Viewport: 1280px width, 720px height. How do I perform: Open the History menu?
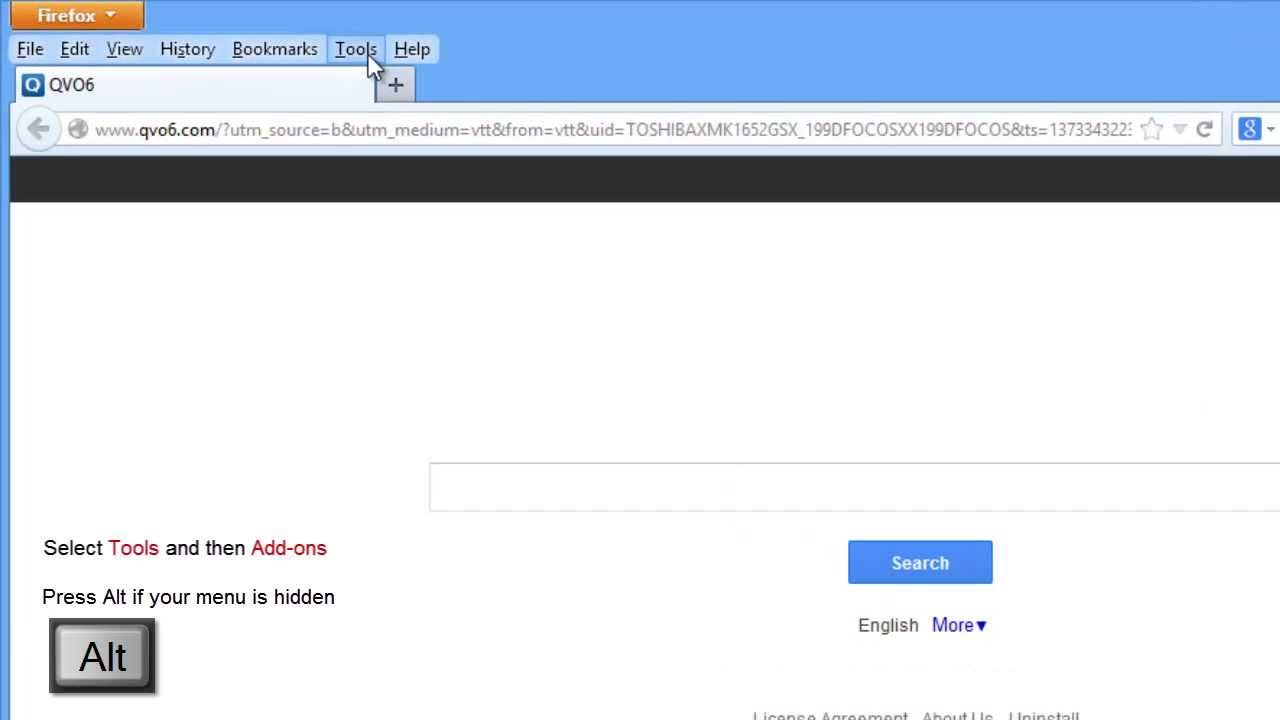(188, 49)
